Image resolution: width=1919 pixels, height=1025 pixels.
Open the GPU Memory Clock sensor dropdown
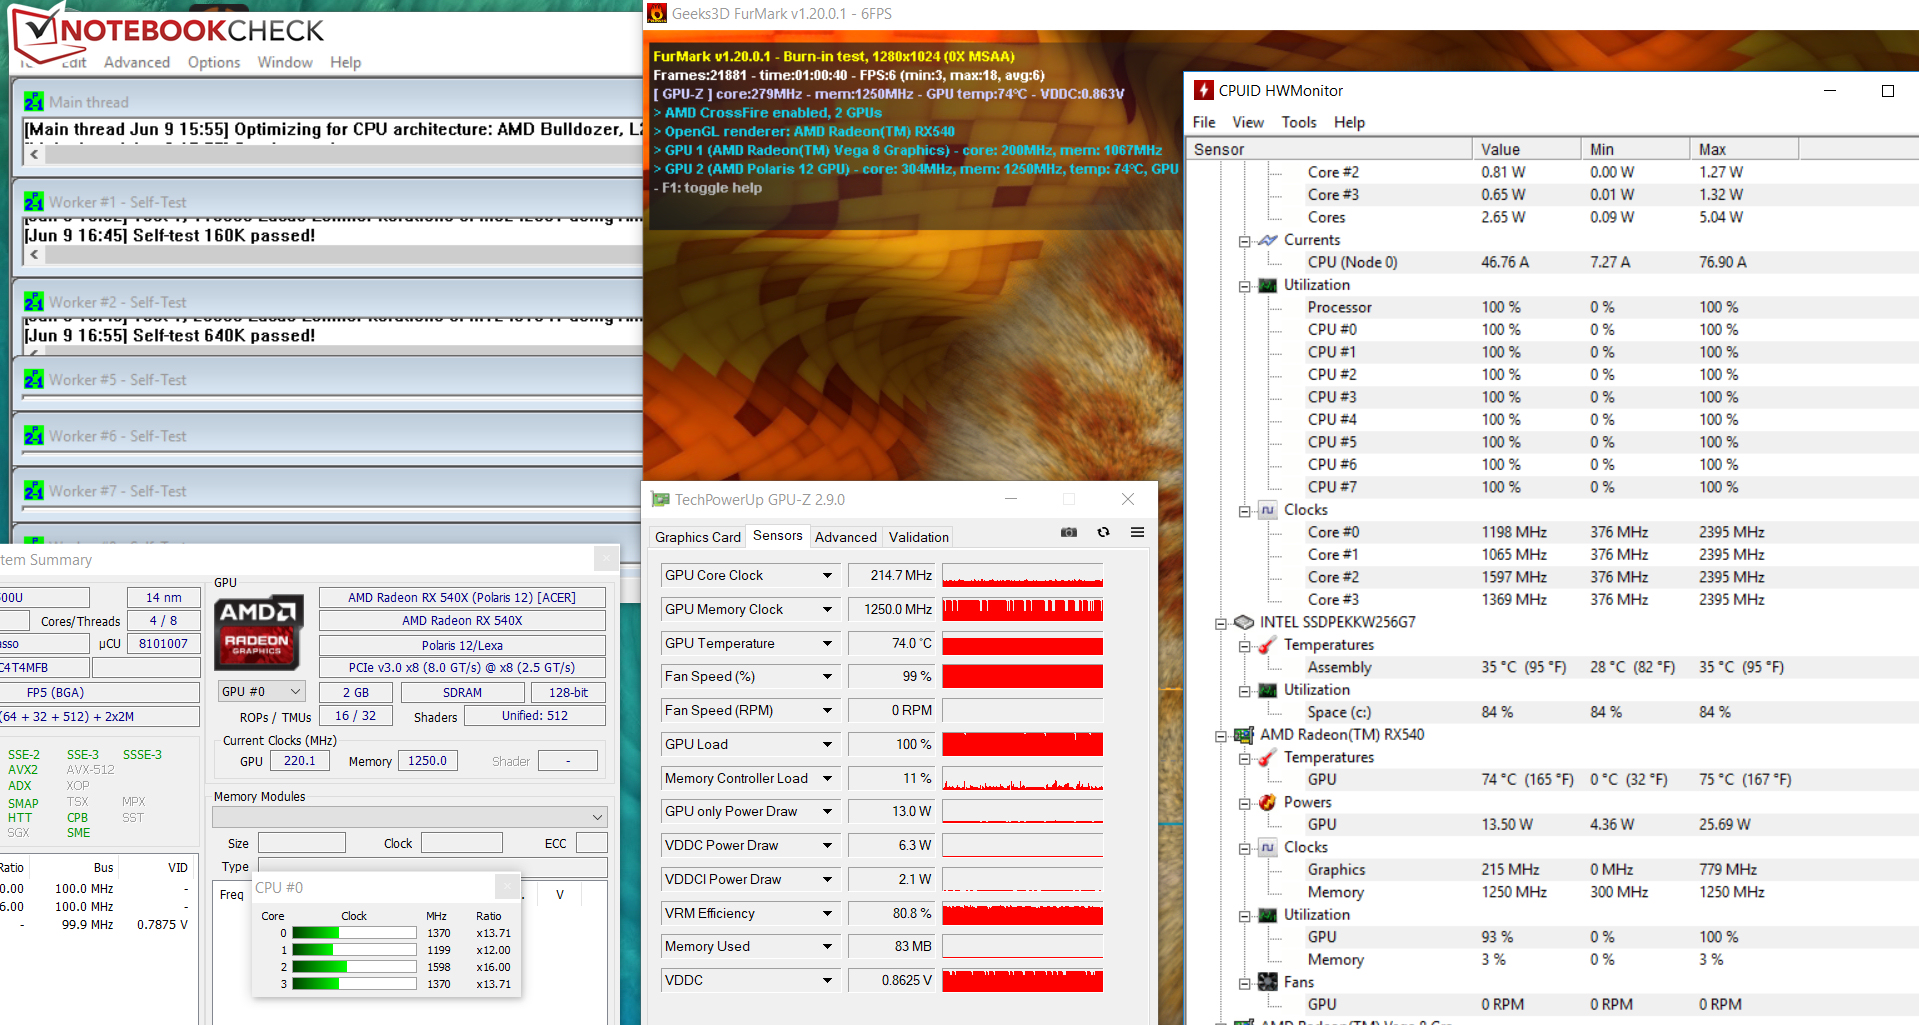827,609
